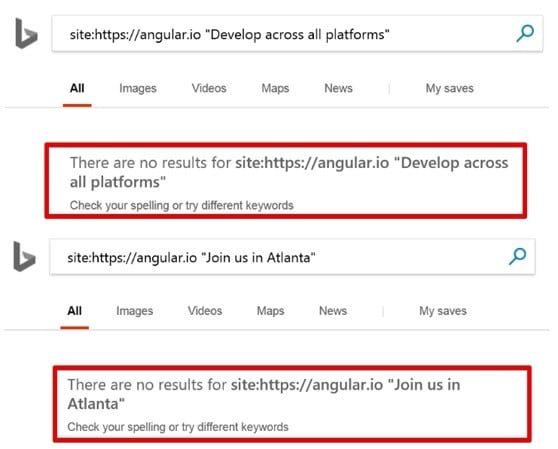Open the Maps tab under the "Join us in Atlanta" search
This screenshot has height=449, width=558.
tap(270, 311)
